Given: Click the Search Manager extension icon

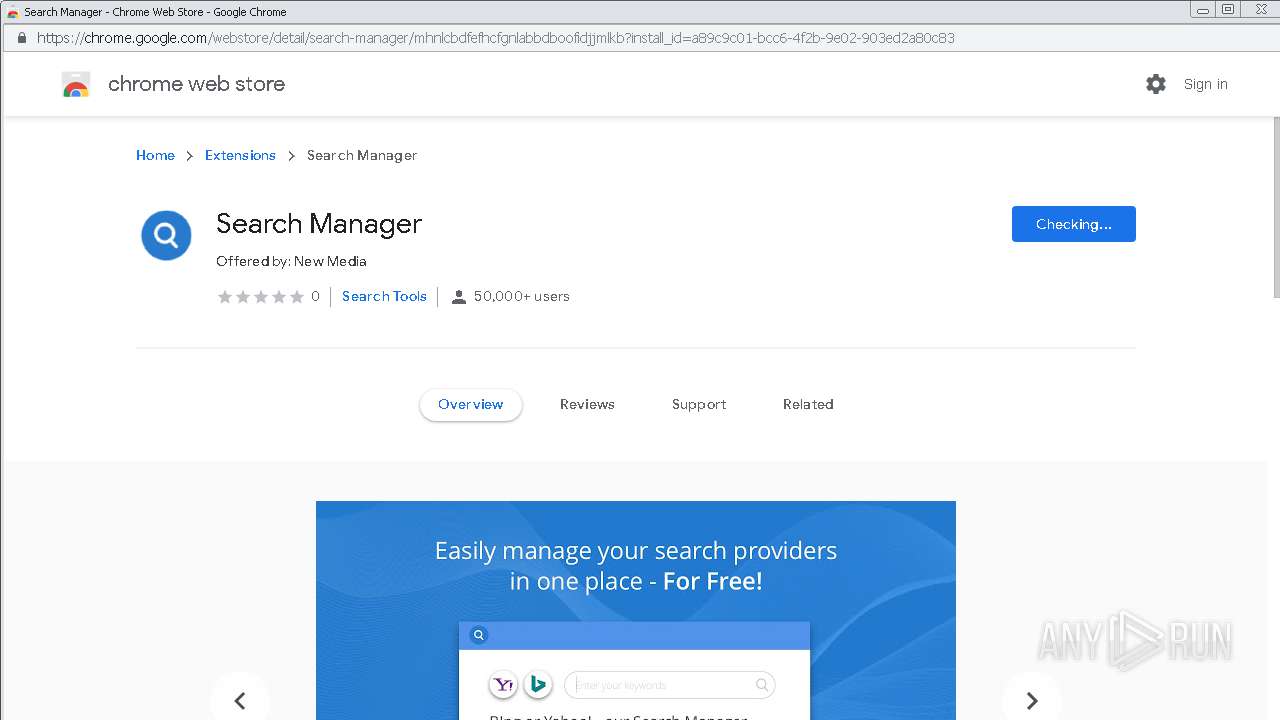Looking at the screenshot, I should [x=166, y=236].
